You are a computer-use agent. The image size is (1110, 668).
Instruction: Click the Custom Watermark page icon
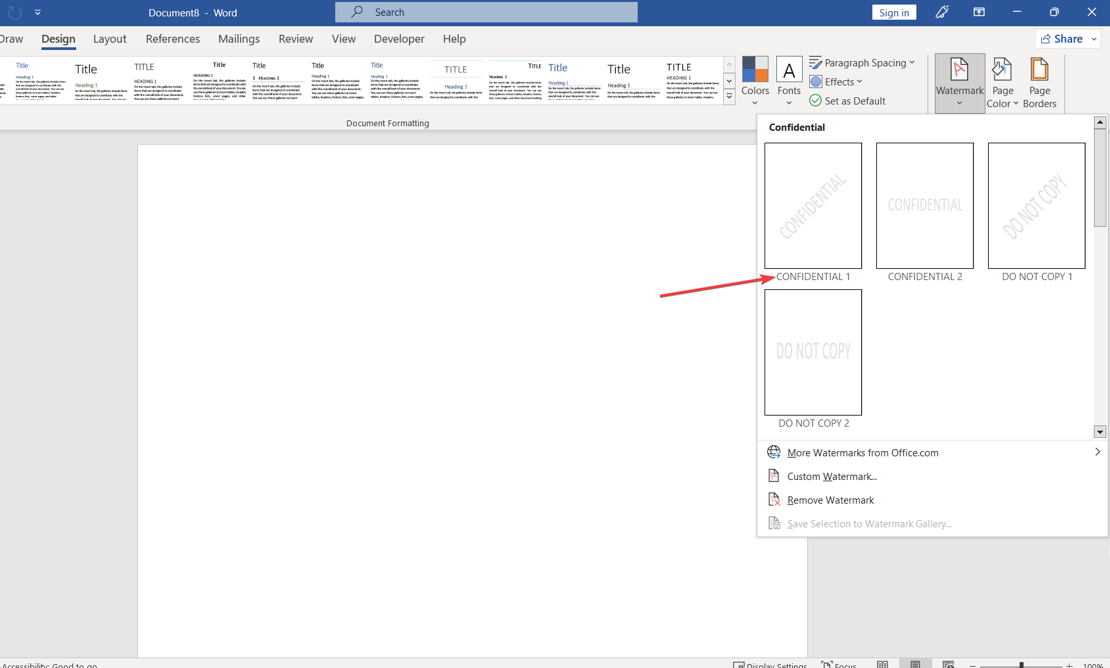click(774, 476)
